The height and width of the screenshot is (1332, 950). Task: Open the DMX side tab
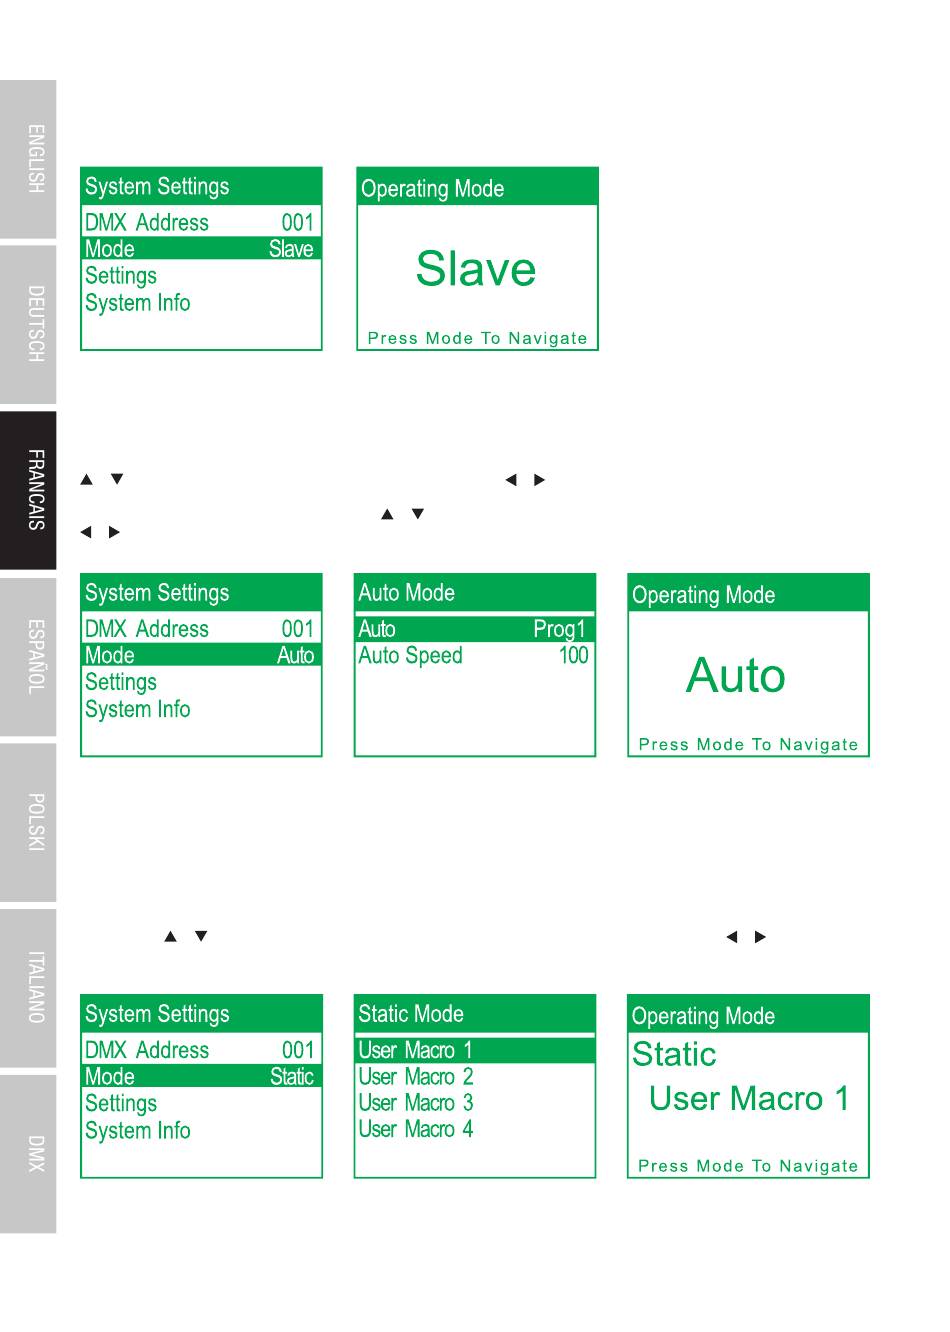click(28, 1153)
